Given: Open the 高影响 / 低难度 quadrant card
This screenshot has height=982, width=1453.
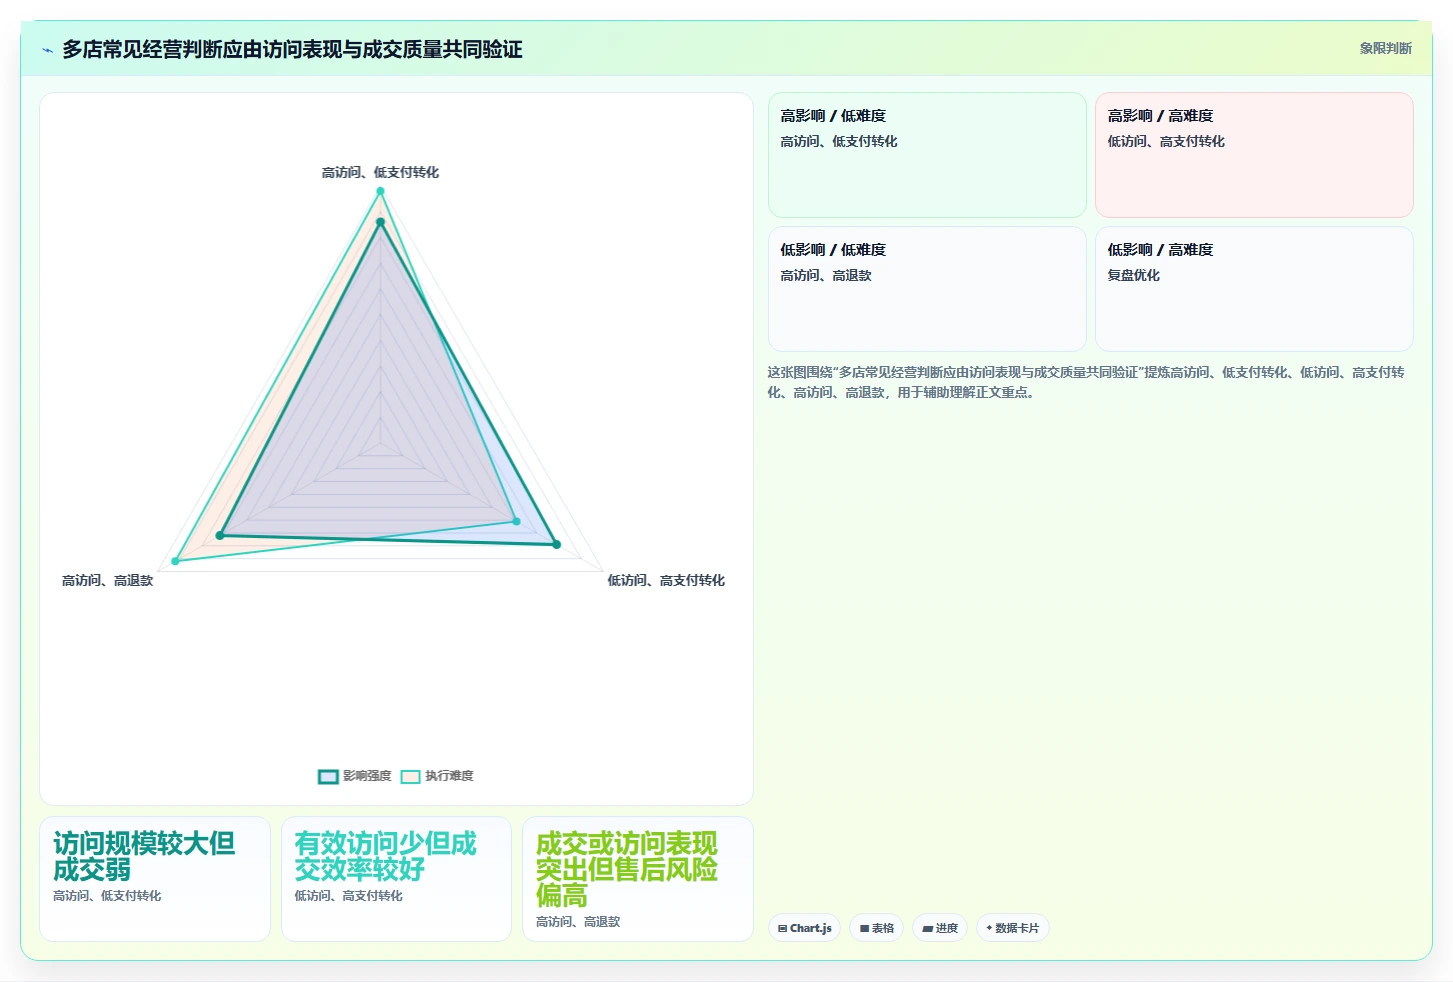Looking at the screenshot, I should [927, 155].
